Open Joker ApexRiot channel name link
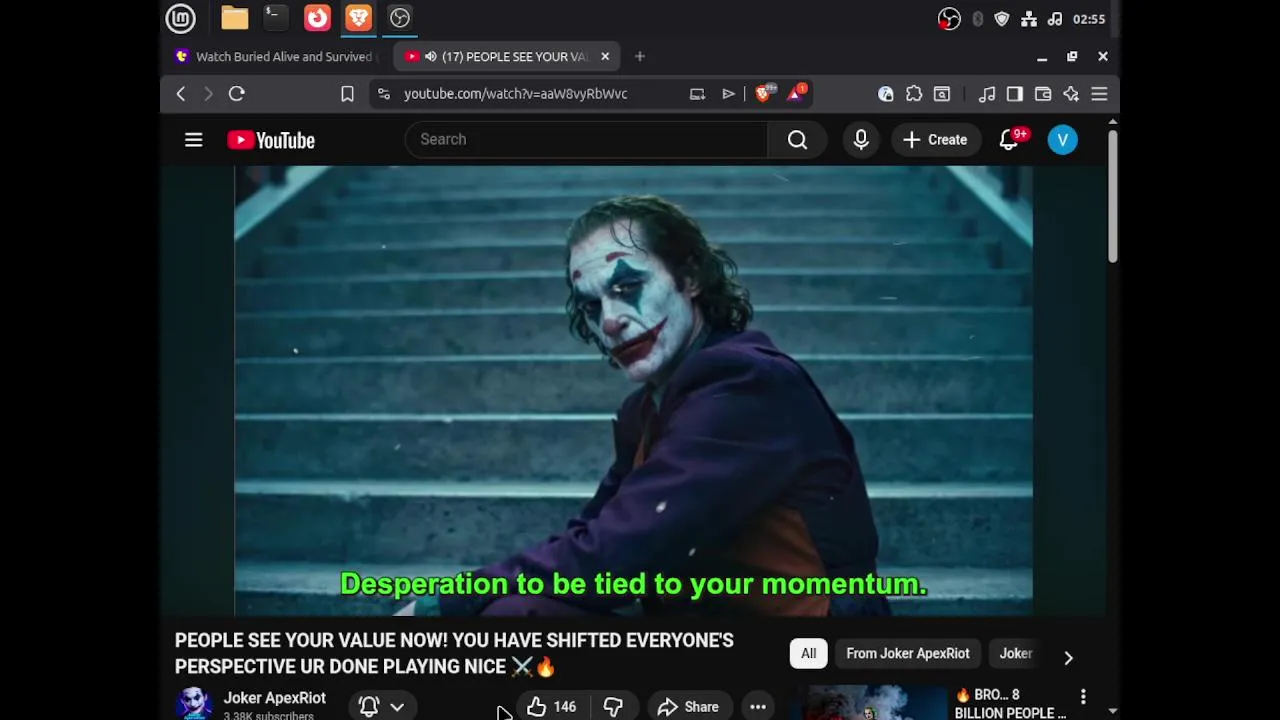 coord(275,698)
